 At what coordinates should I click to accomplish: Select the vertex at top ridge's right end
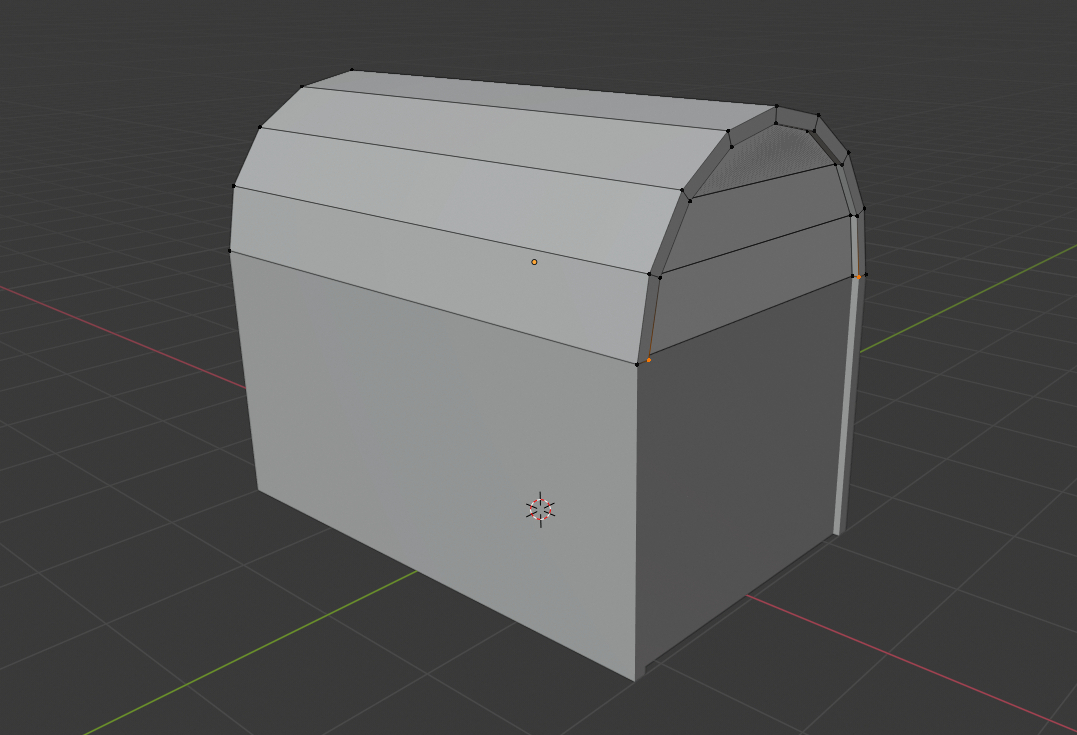click(x=777, y=106)
